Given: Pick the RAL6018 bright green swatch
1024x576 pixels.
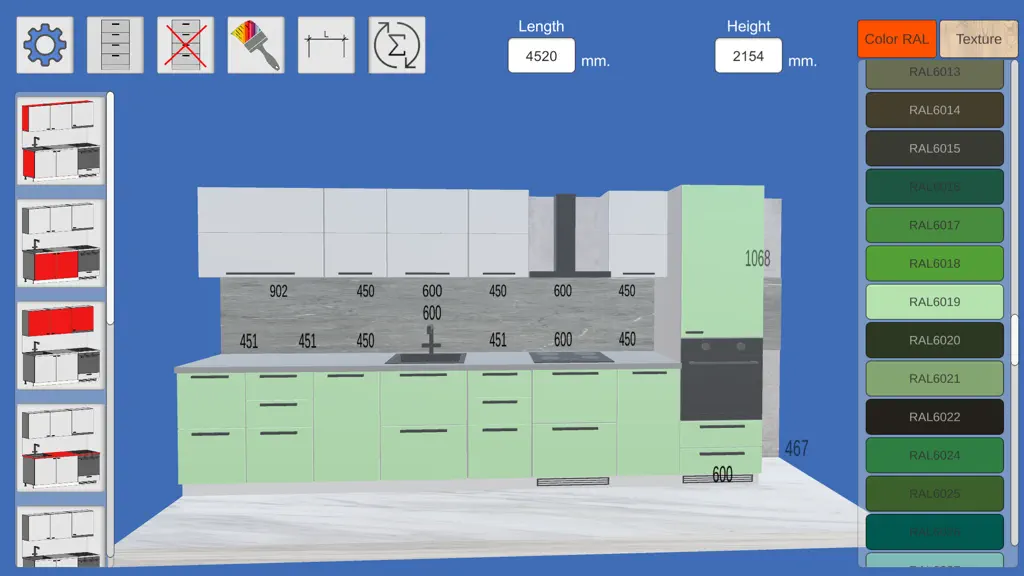Looking at the screenshot, I should point(935,263).
